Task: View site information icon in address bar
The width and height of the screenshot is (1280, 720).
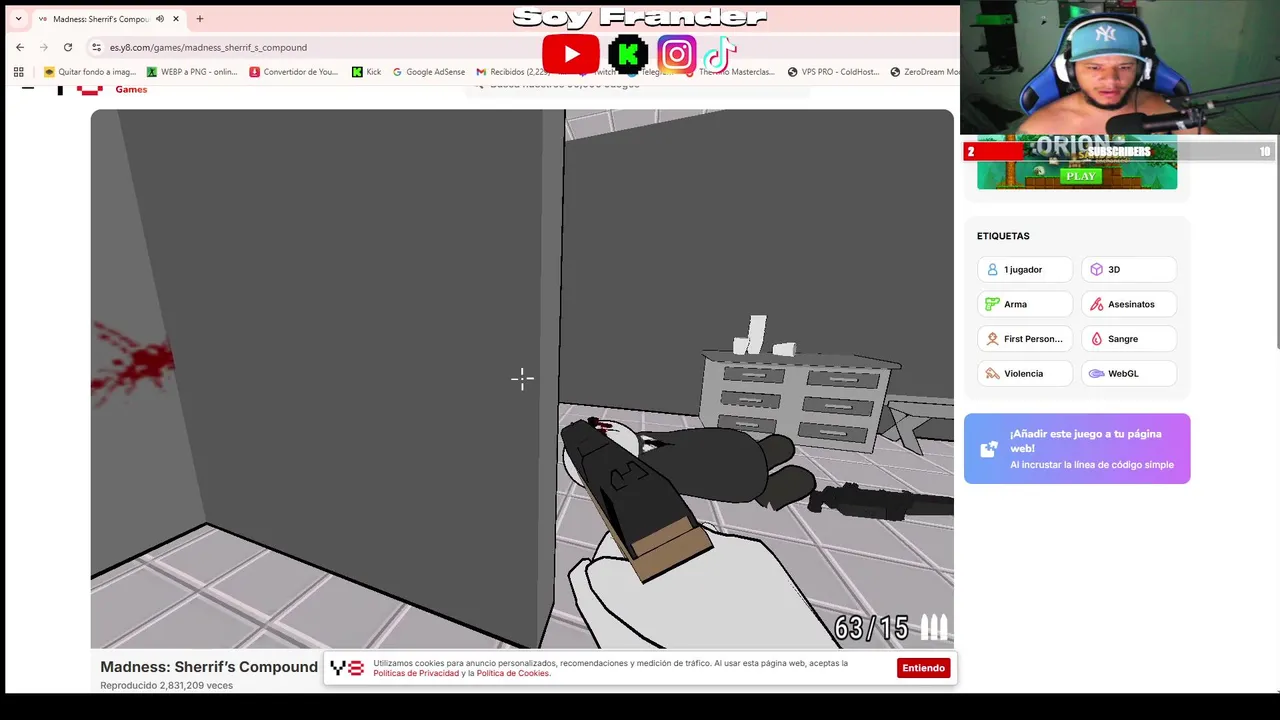Action: click(x=96, y=47)
